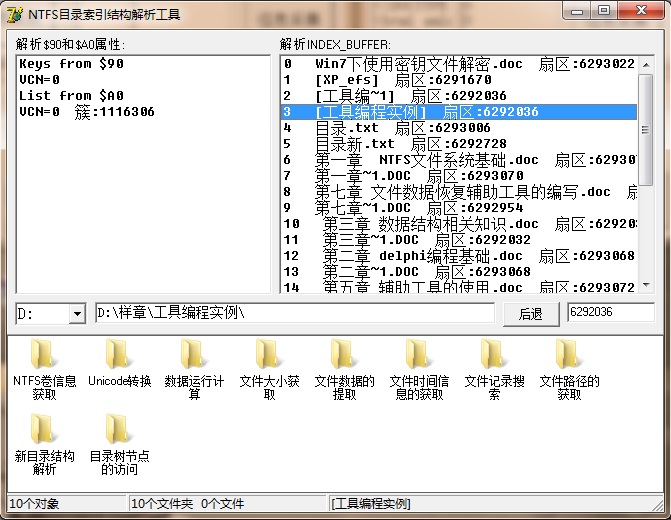This screenshot has width=671, height=520.
Task: Click the '10个文件夹 0个文件' status entry
Action: click(187, 504)
